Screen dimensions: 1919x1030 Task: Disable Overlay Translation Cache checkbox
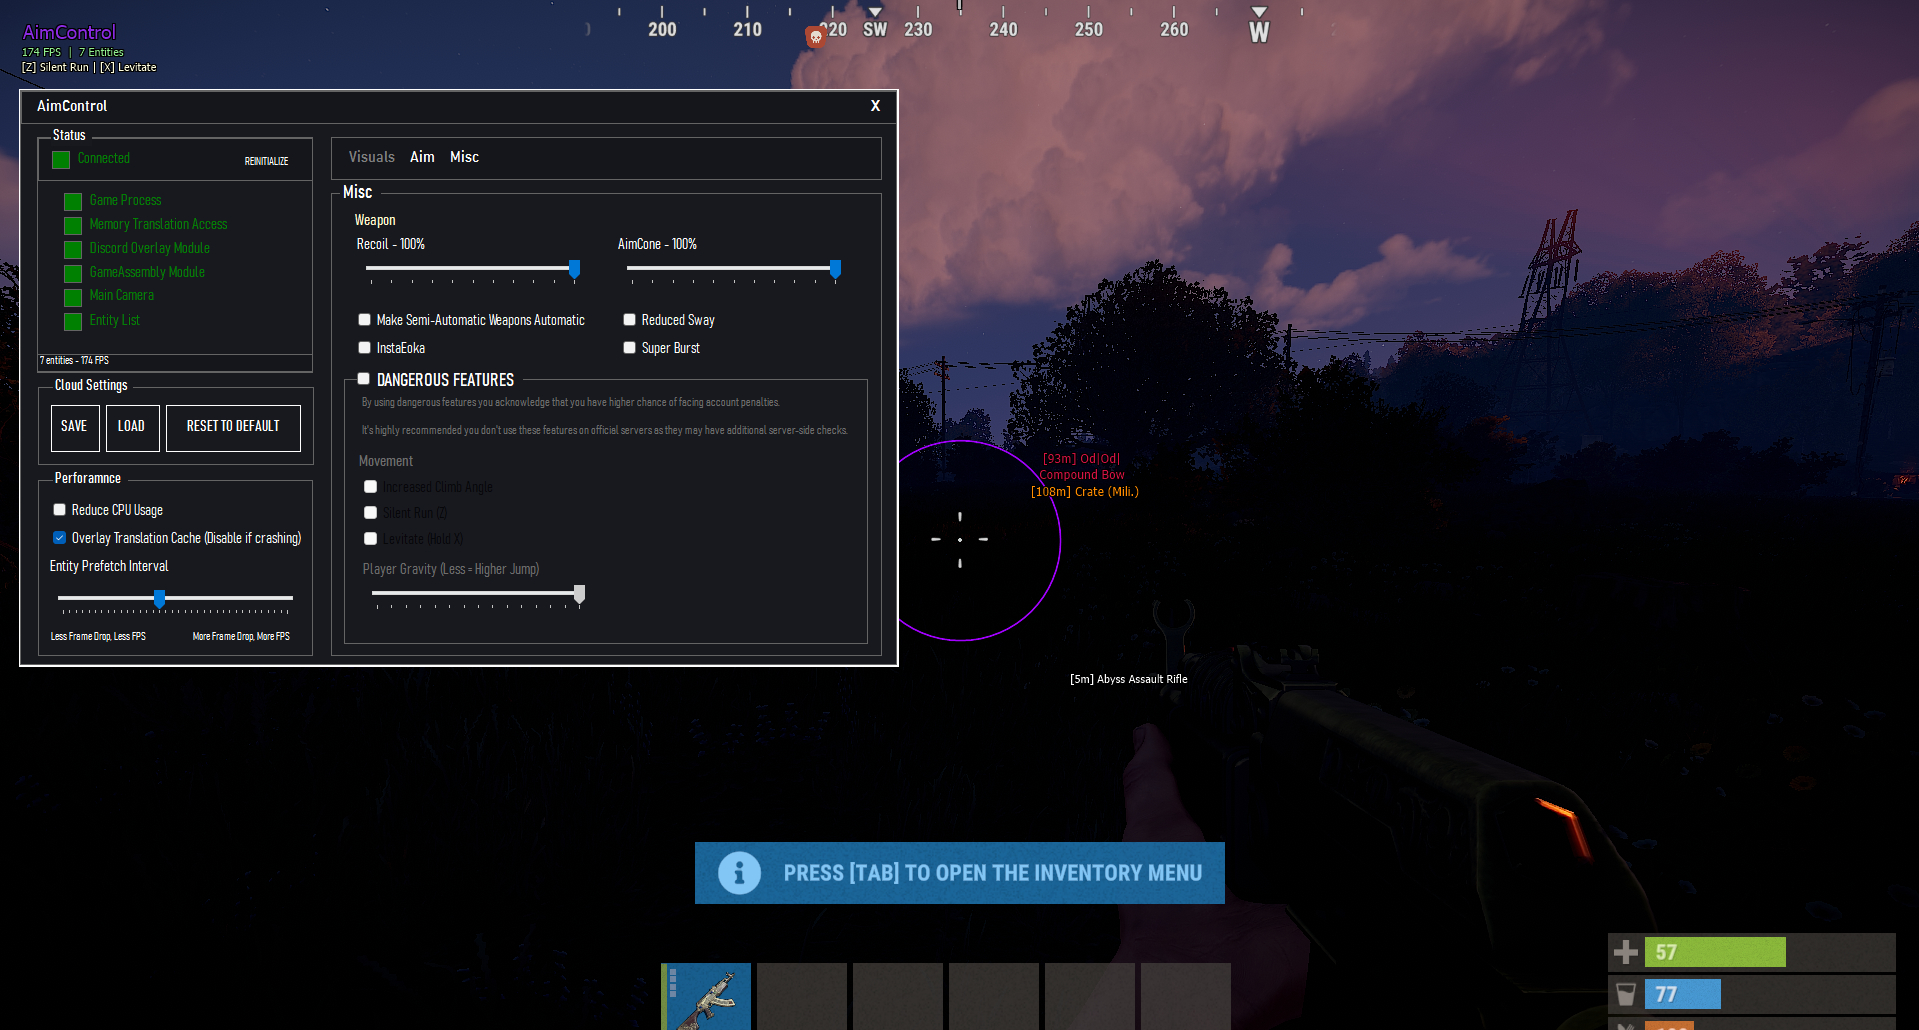coord(59,538)
